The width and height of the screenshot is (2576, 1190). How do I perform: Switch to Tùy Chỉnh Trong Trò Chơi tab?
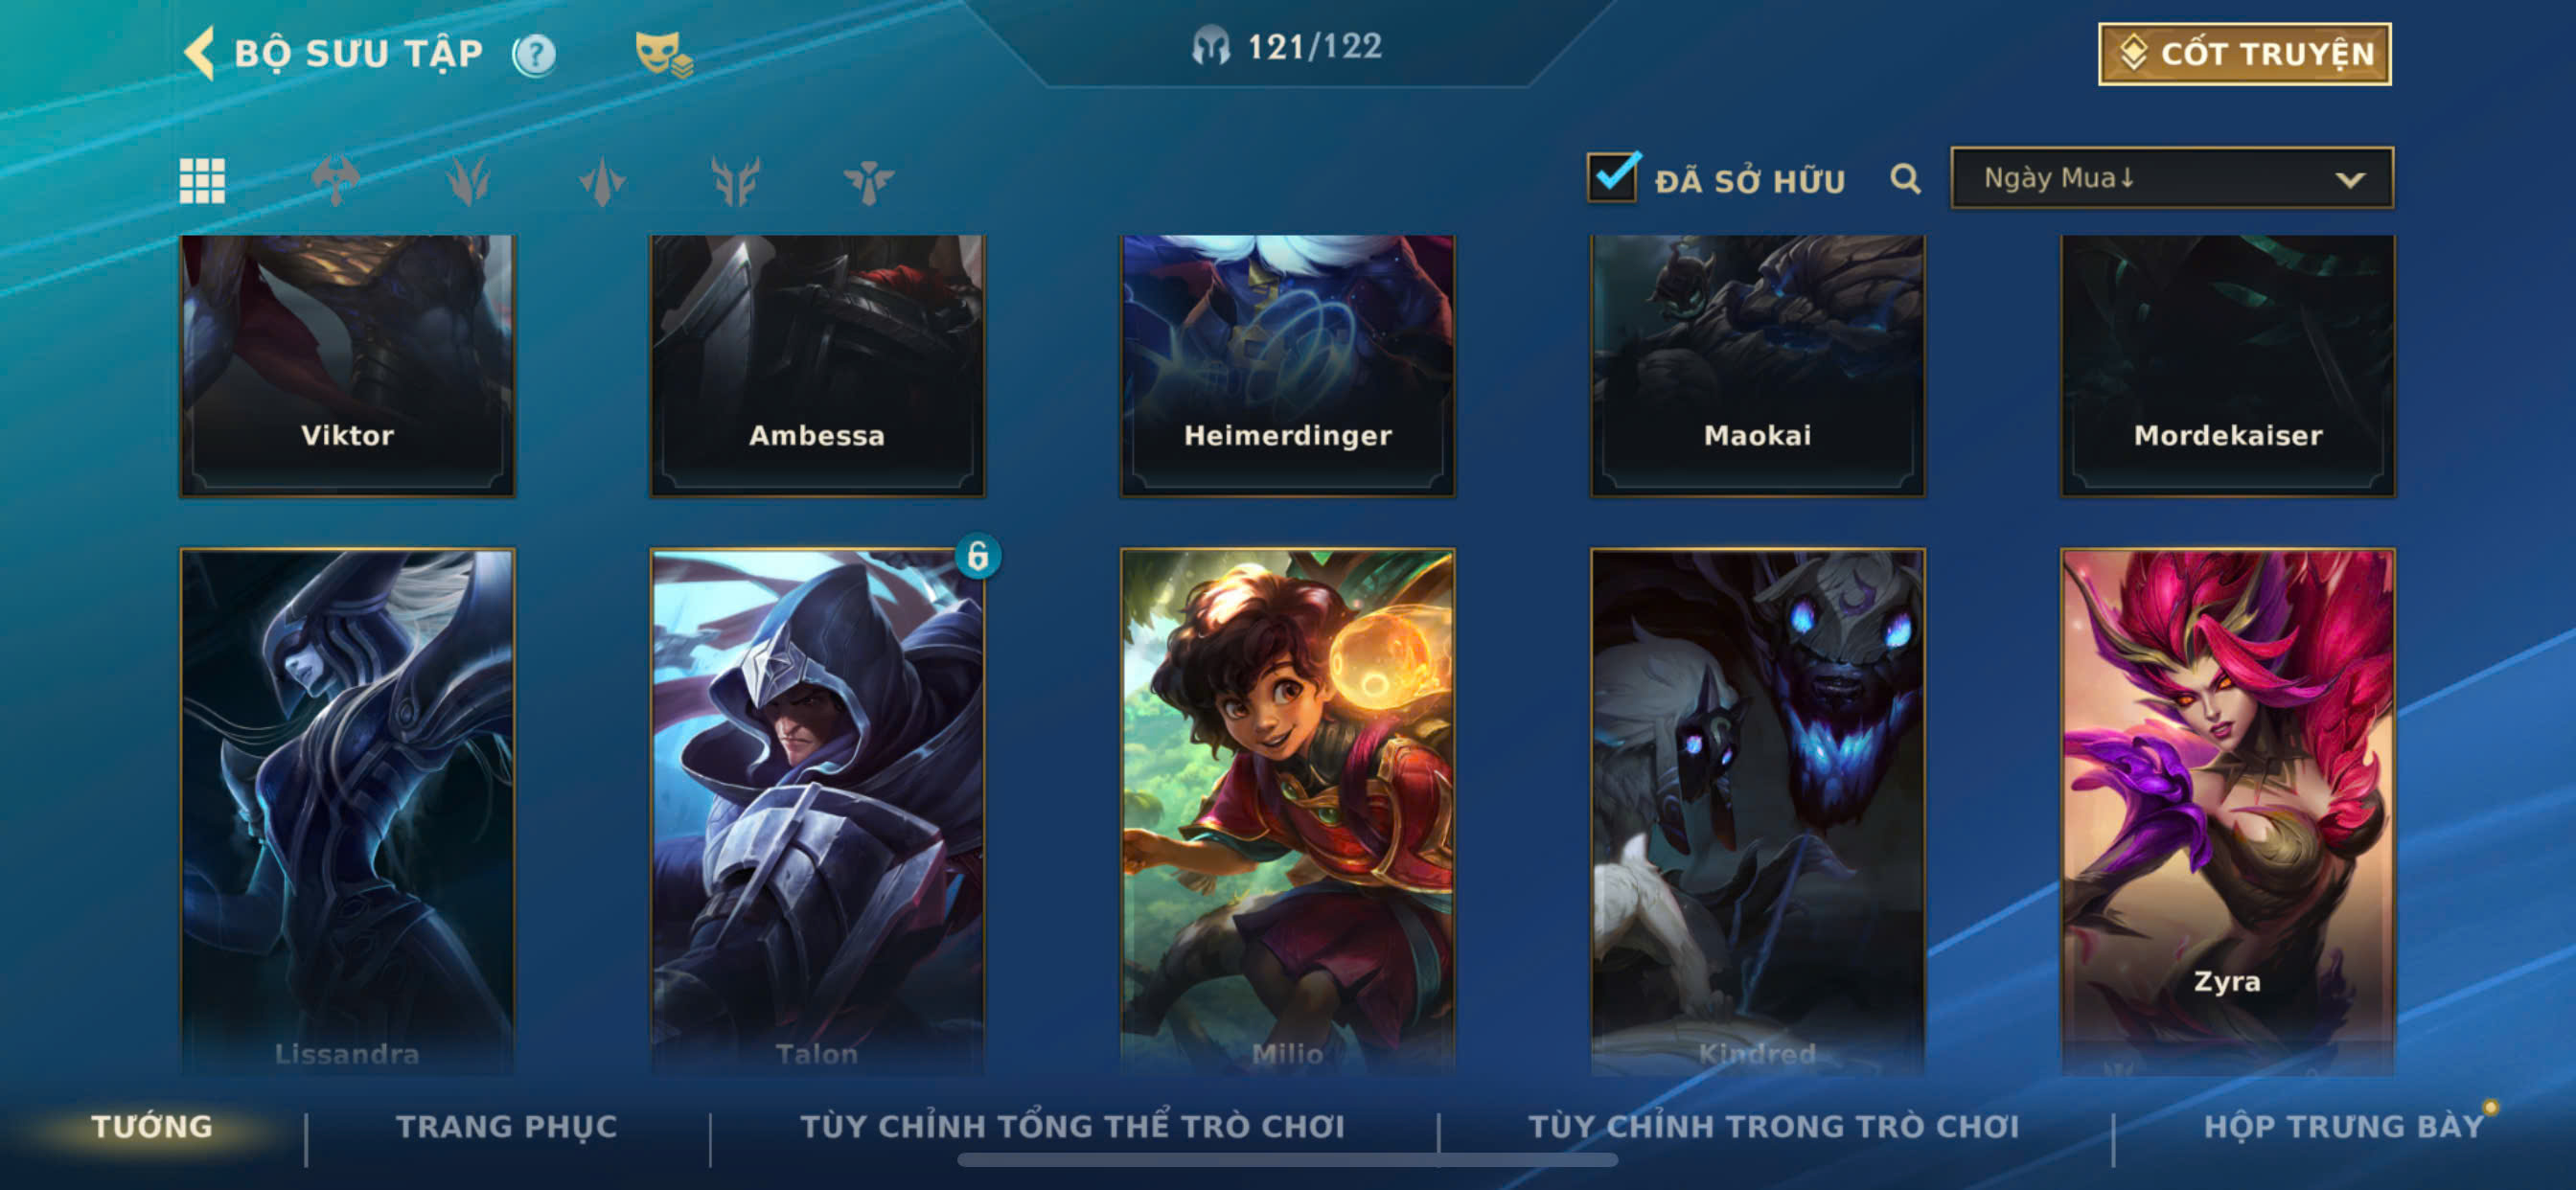pos(1773,1126)
